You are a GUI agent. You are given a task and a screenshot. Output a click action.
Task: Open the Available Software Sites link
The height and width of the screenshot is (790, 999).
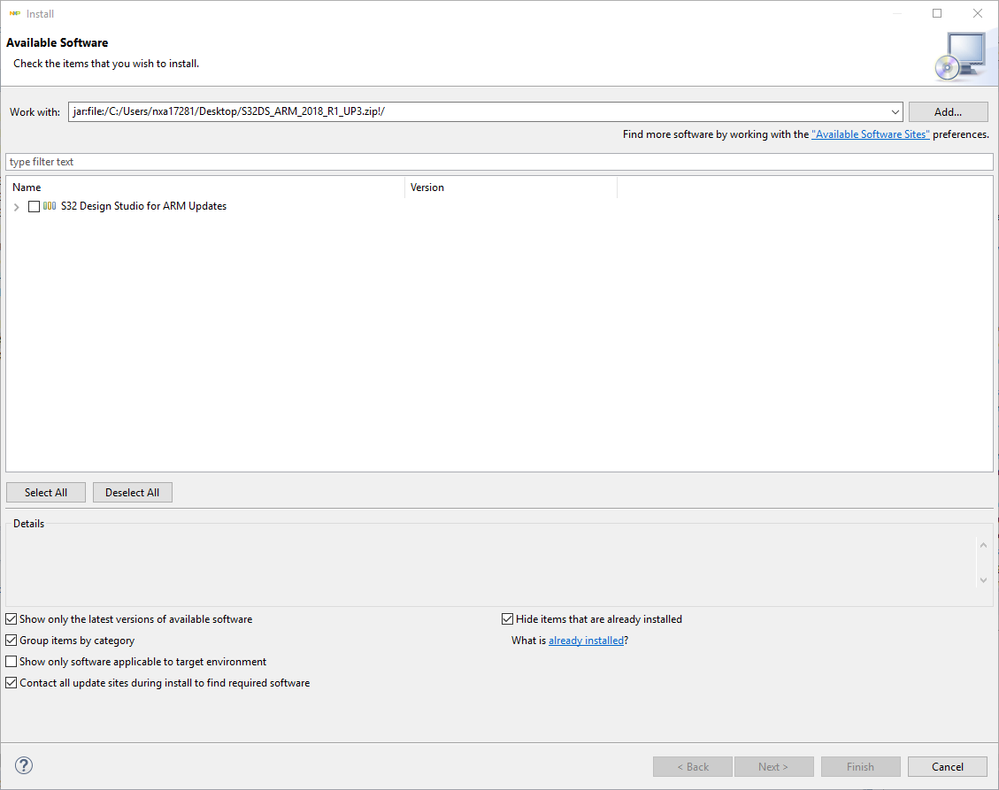[870, 134]
